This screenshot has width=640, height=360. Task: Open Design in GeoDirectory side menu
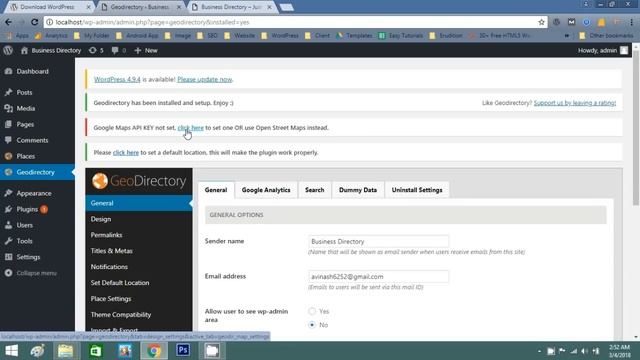139,219
